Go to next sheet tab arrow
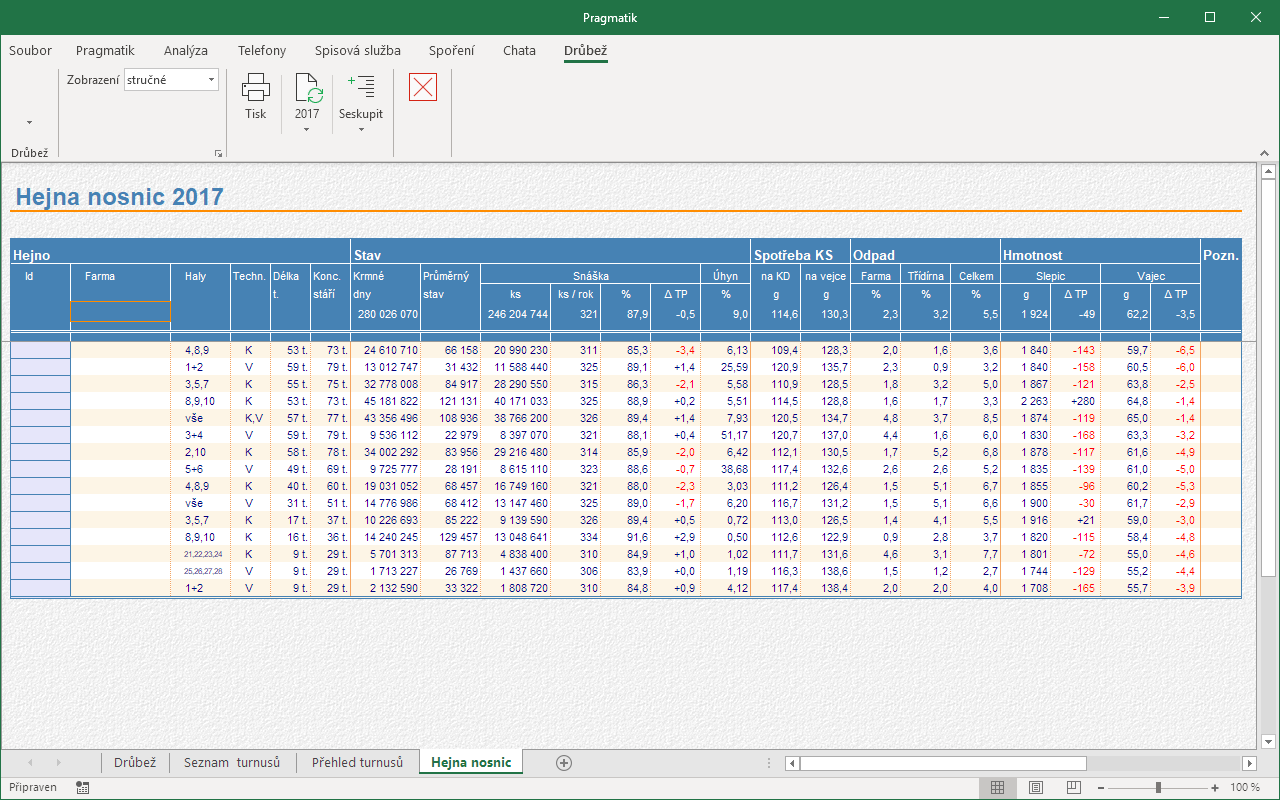Screen dimensions: 1280x800 pyautogui.click(x=58, y=763)
